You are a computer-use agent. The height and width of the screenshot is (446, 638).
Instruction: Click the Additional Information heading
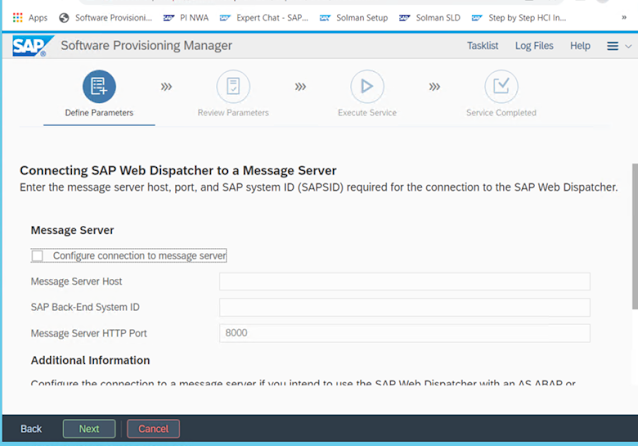pos(90,361)
